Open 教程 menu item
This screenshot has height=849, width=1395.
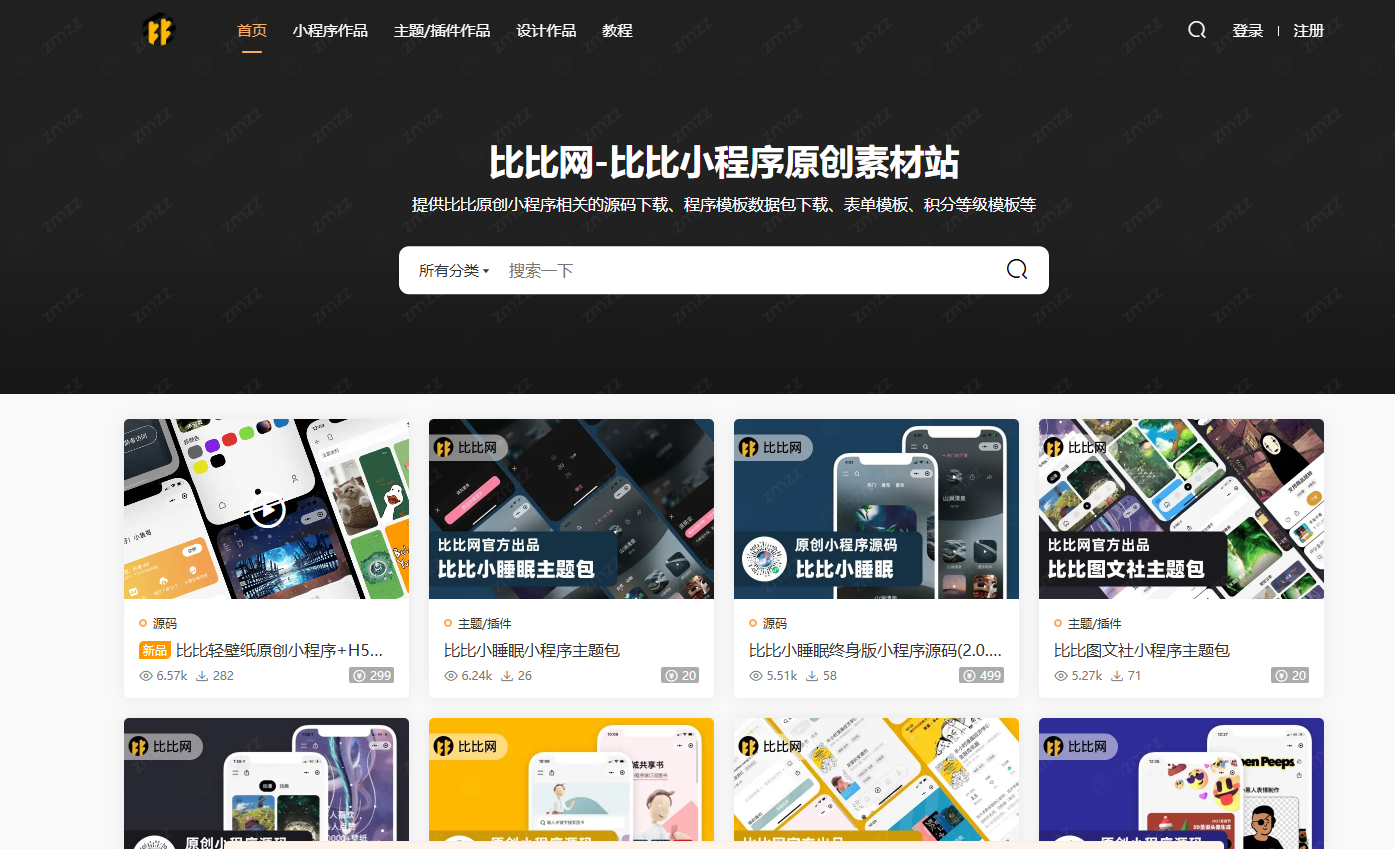point(617,31)
